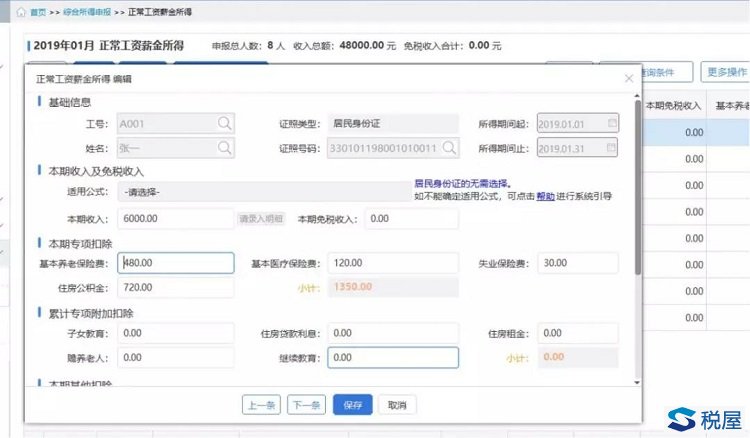Open the calendar icon for 所得期间止
Viewport: 750px width, 438px height.
coord(610,149)
